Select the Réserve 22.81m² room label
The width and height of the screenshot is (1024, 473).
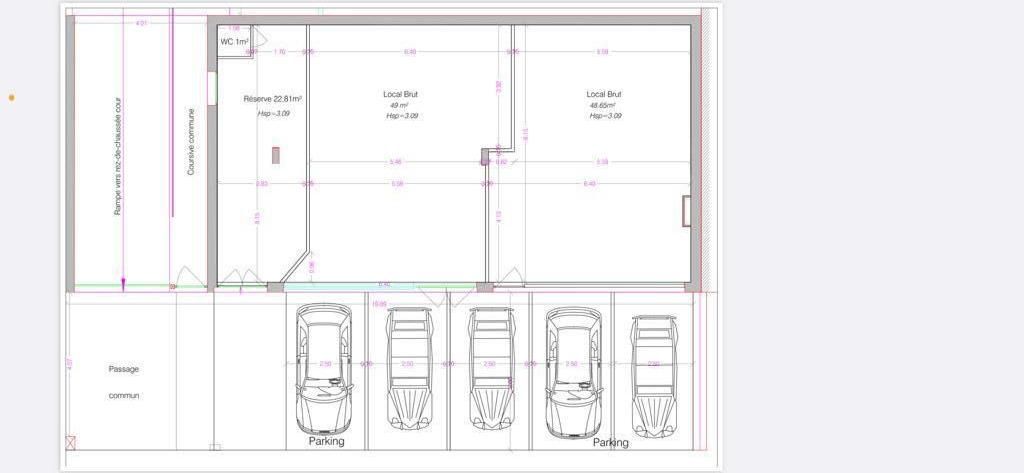pyautogui.click(x=273, y=99)
